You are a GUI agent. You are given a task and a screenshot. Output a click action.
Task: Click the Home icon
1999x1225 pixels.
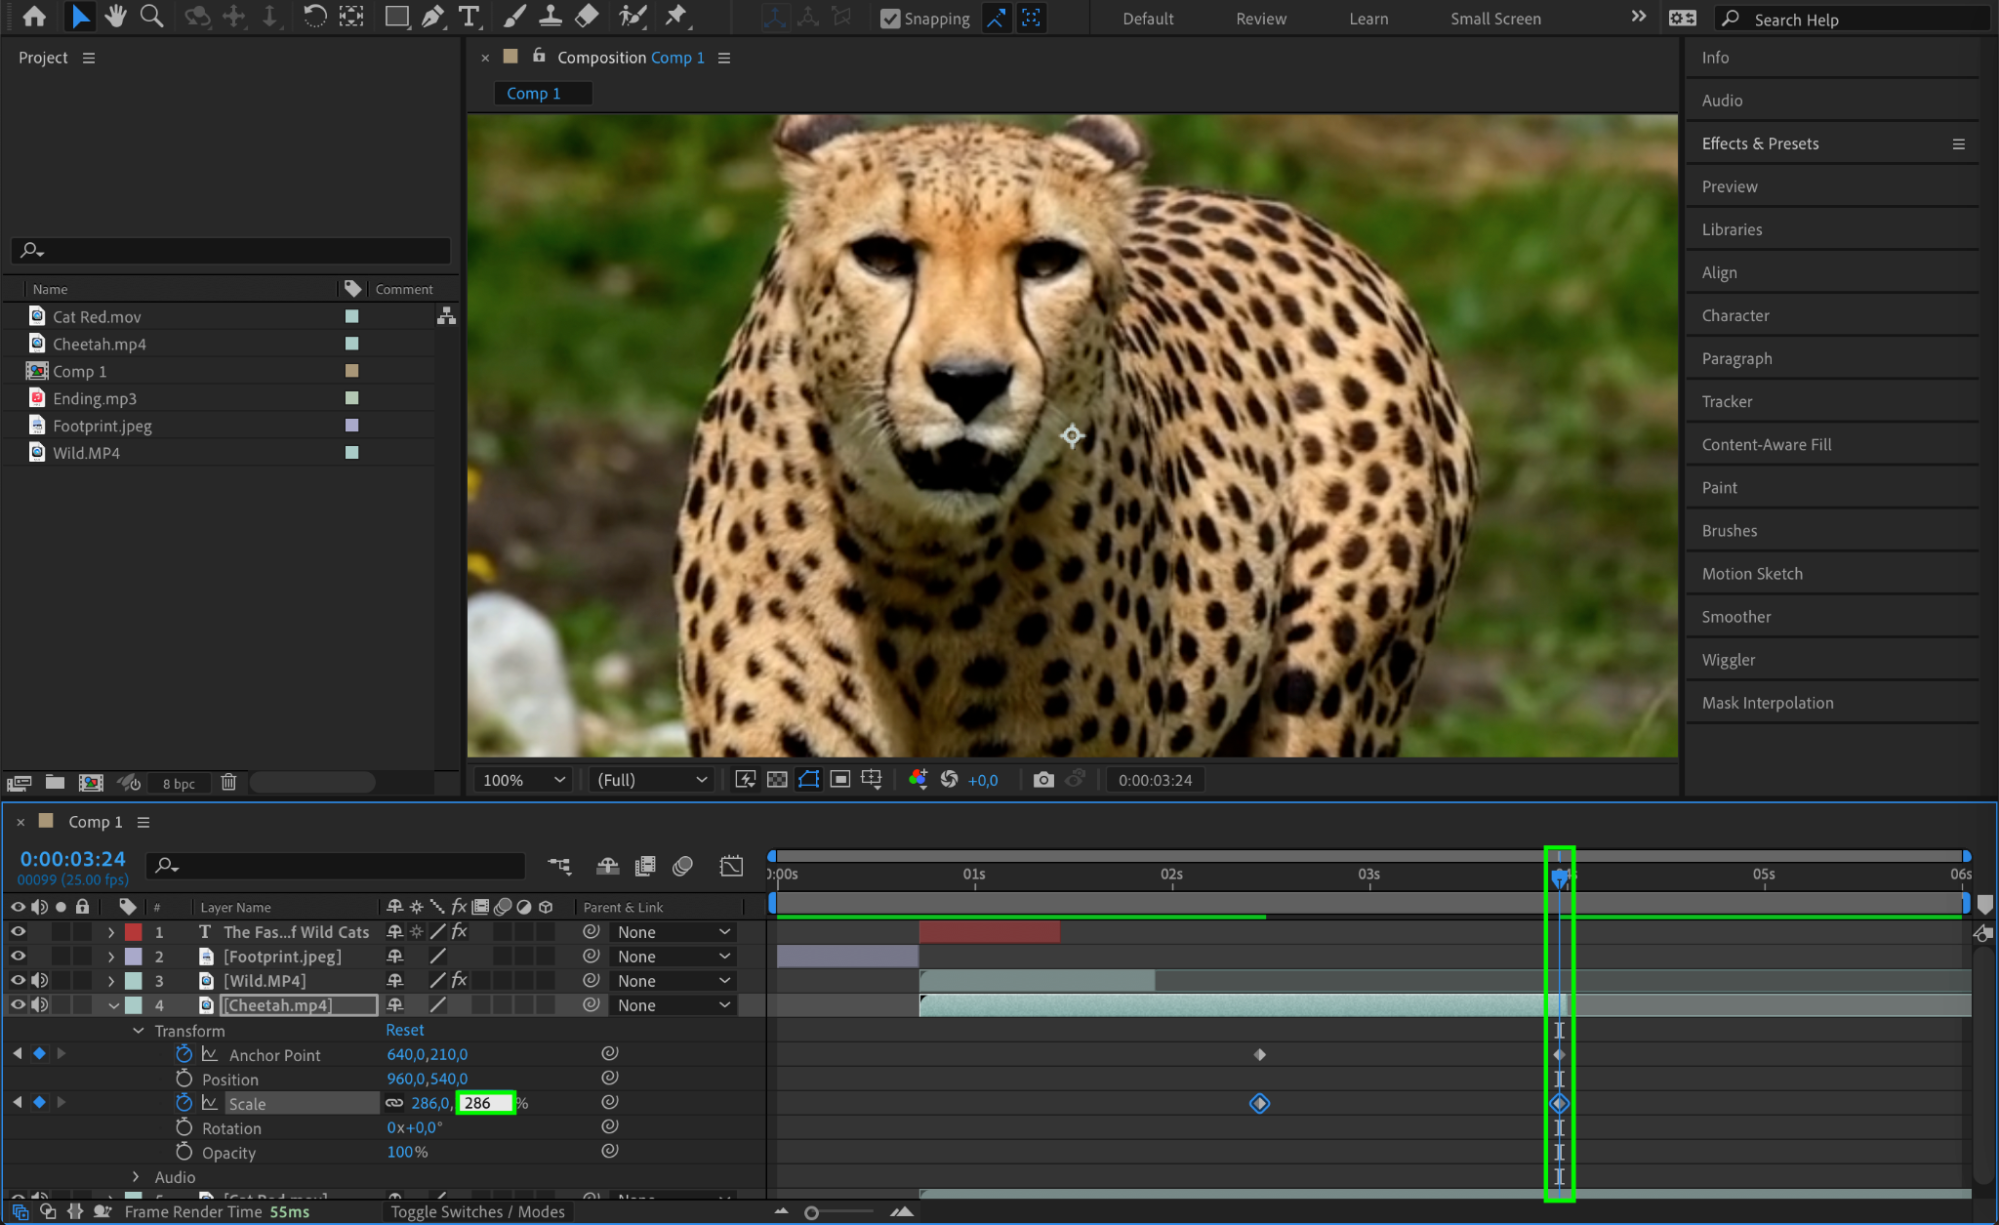coord(34,16)
